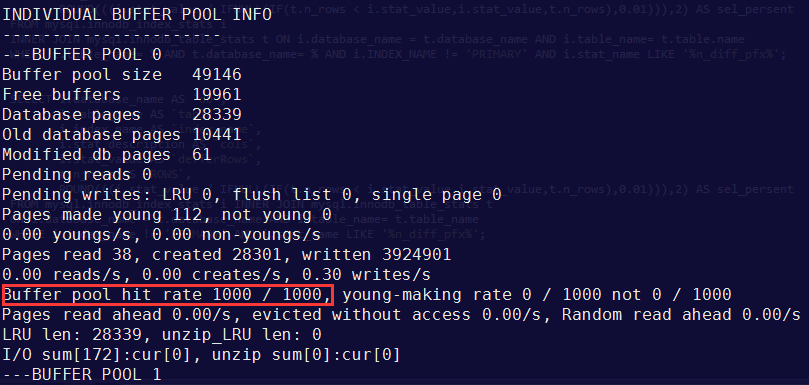
Task: Click the Random read ahead 0.00/s text
Action: click(x=682, y=315)
